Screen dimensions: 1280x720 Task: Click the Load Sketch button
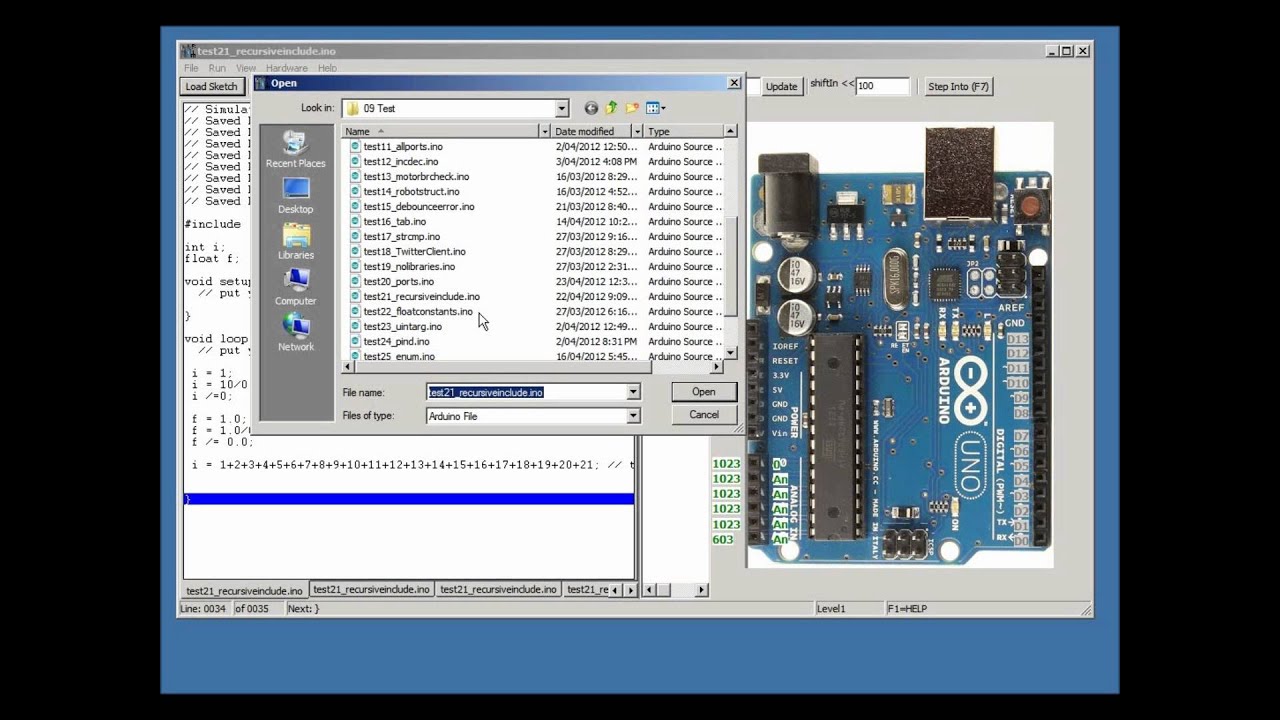click(x=212, y=86)
